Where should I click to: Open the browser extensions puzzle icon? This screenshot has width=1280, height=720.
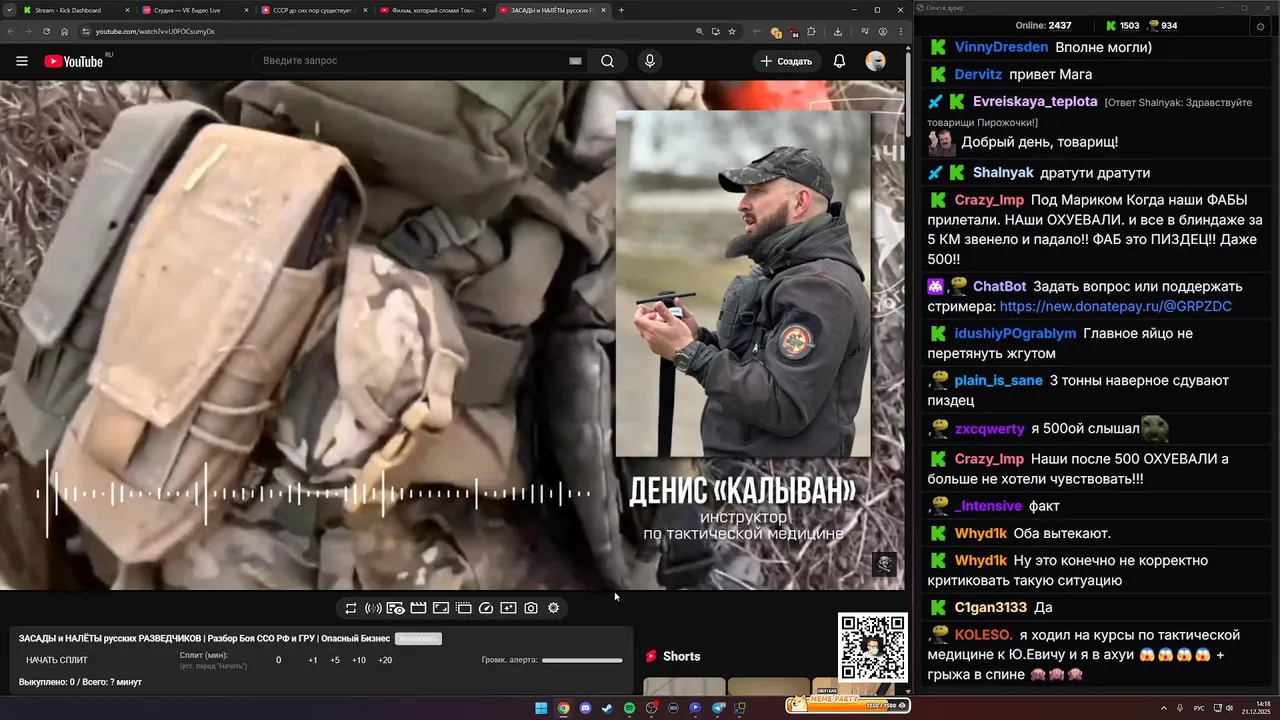[x=811, y=31]
